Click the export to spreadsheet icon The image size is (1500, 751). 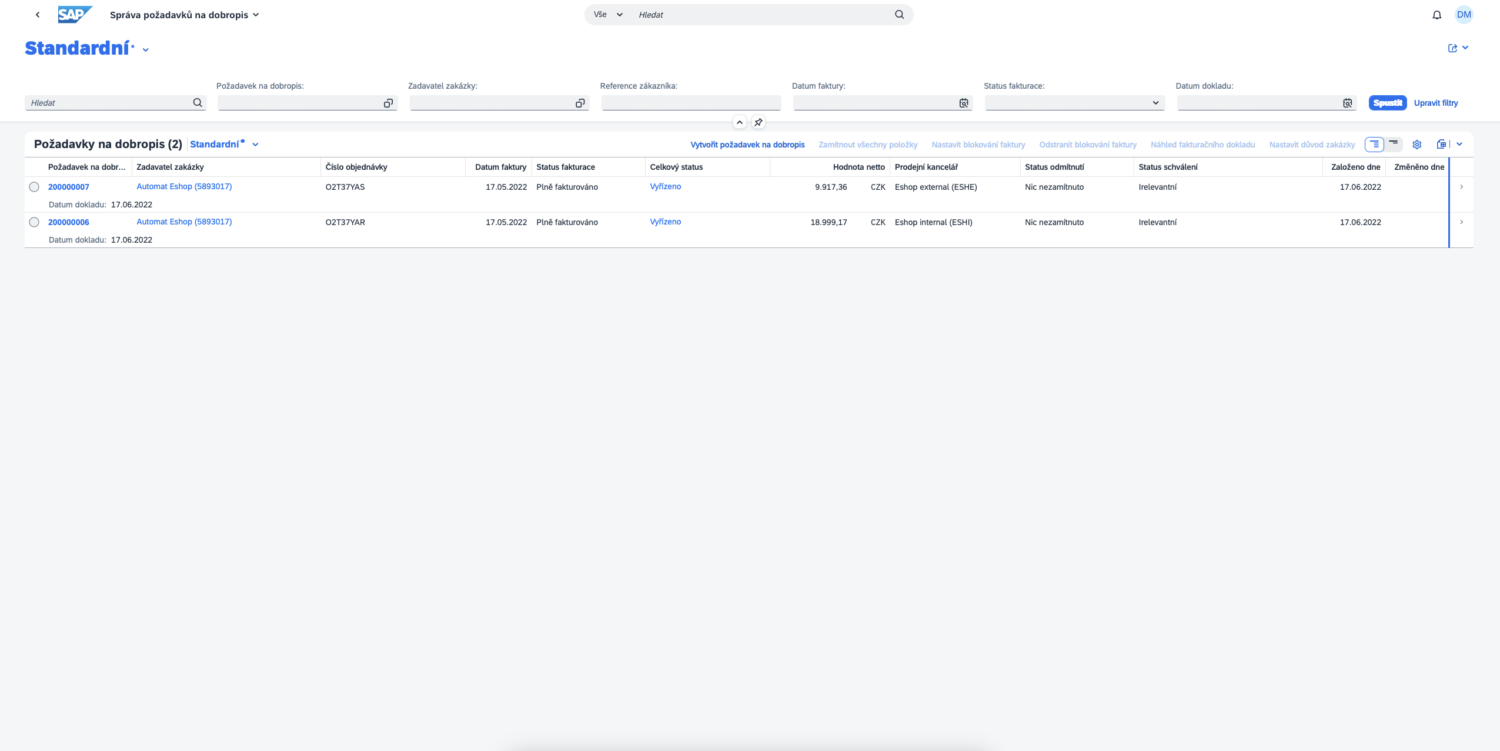(1441, 144)
